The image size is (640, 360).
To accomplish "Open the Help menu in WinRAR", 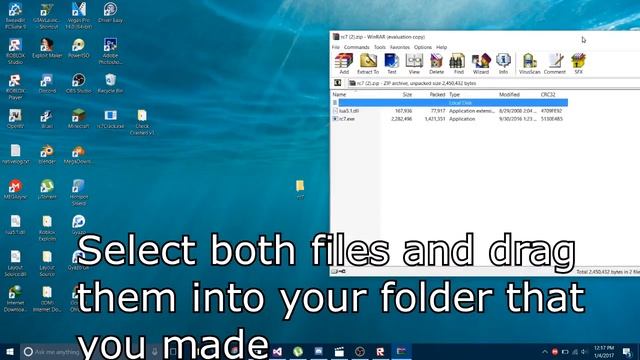I will [441, 47].
